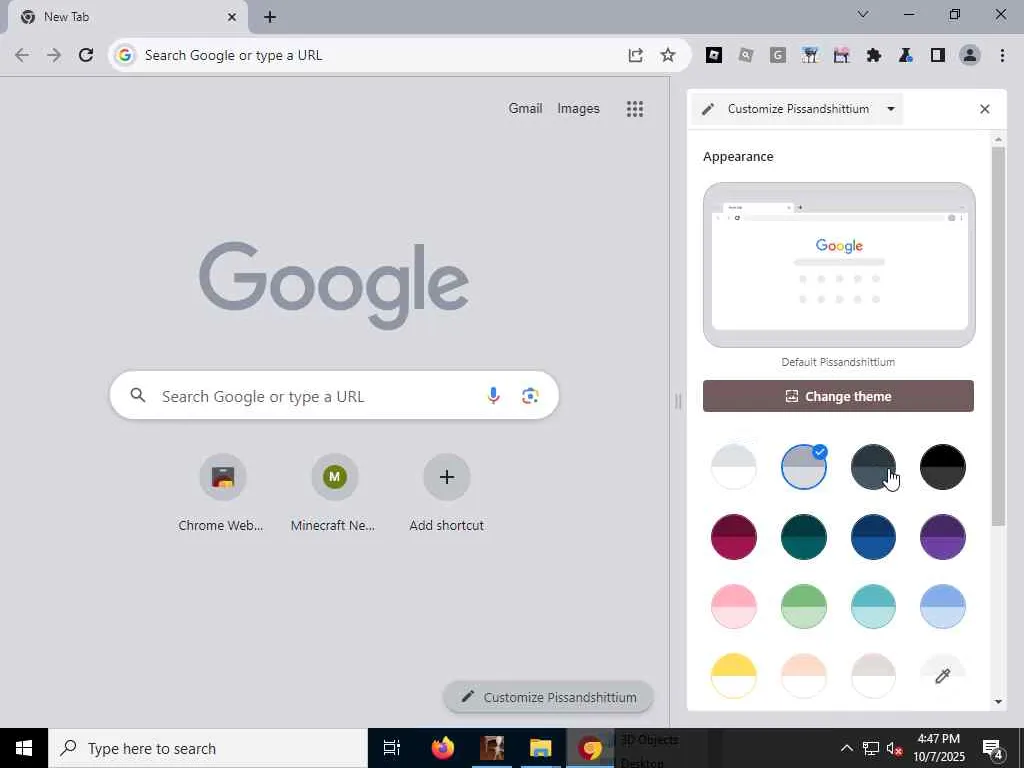
Task: Go back with the browser back arrow
Action: coord(22,55)
